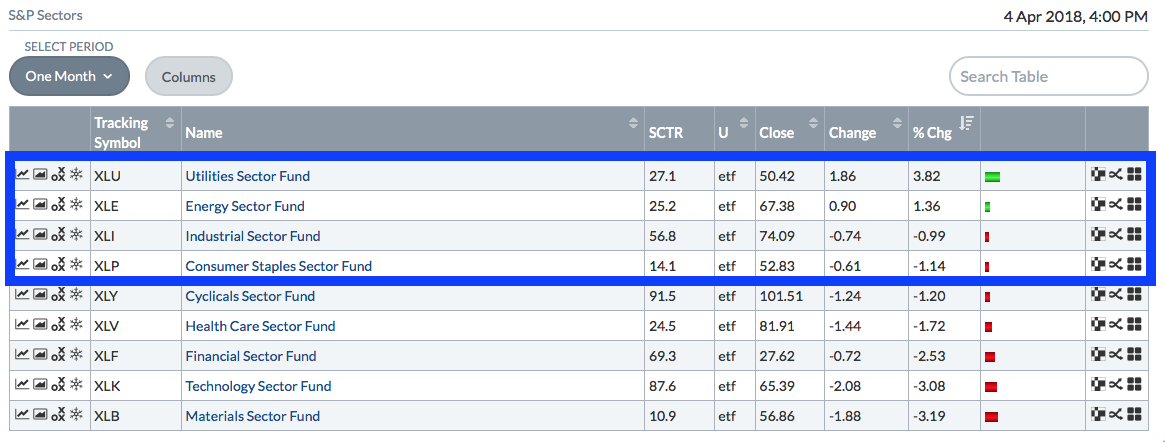
Task: Open the crossing-lines PerfChart icon for XLB
Action: 1116,415
